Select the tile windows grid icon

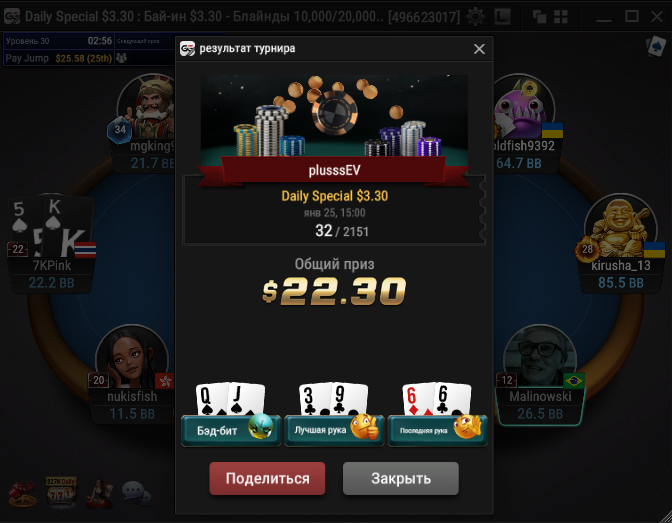(x=561, y=17)
